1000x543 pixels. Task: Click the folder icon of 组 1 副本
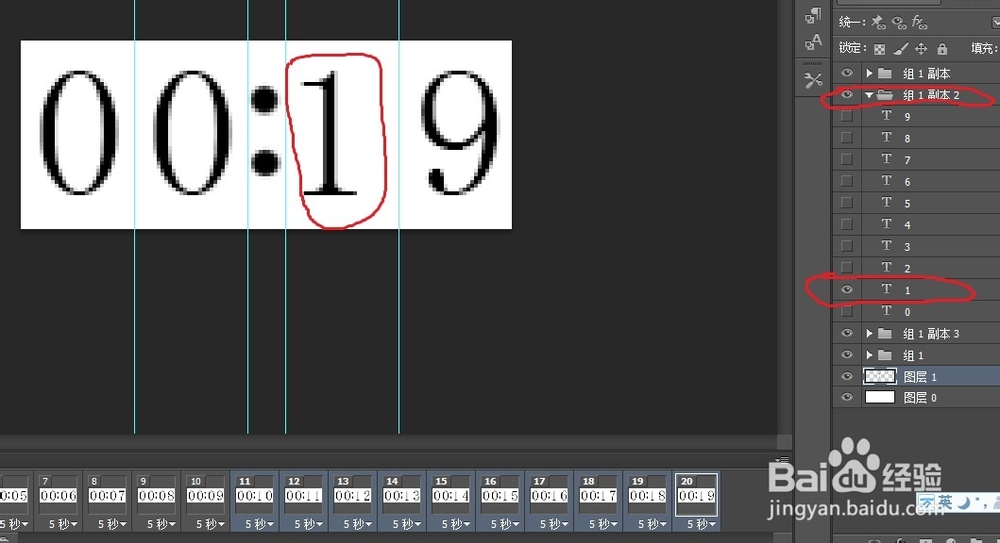click(885, 73)
